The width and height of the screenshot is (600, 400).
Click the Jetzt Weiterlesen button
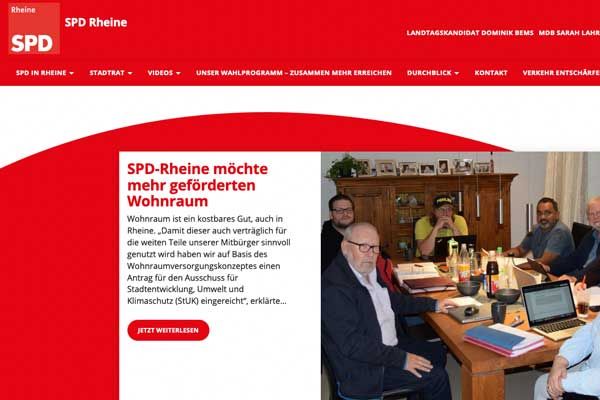point(168,330)
